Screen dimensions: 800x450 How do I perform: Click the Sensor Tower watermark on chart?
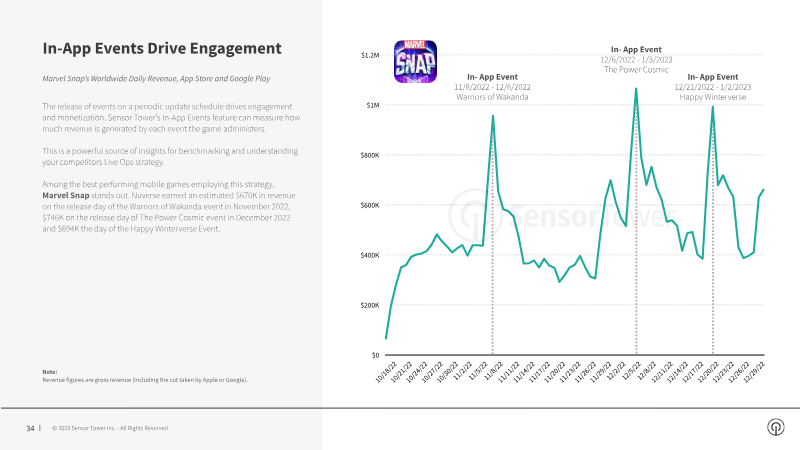pos(561,215)
